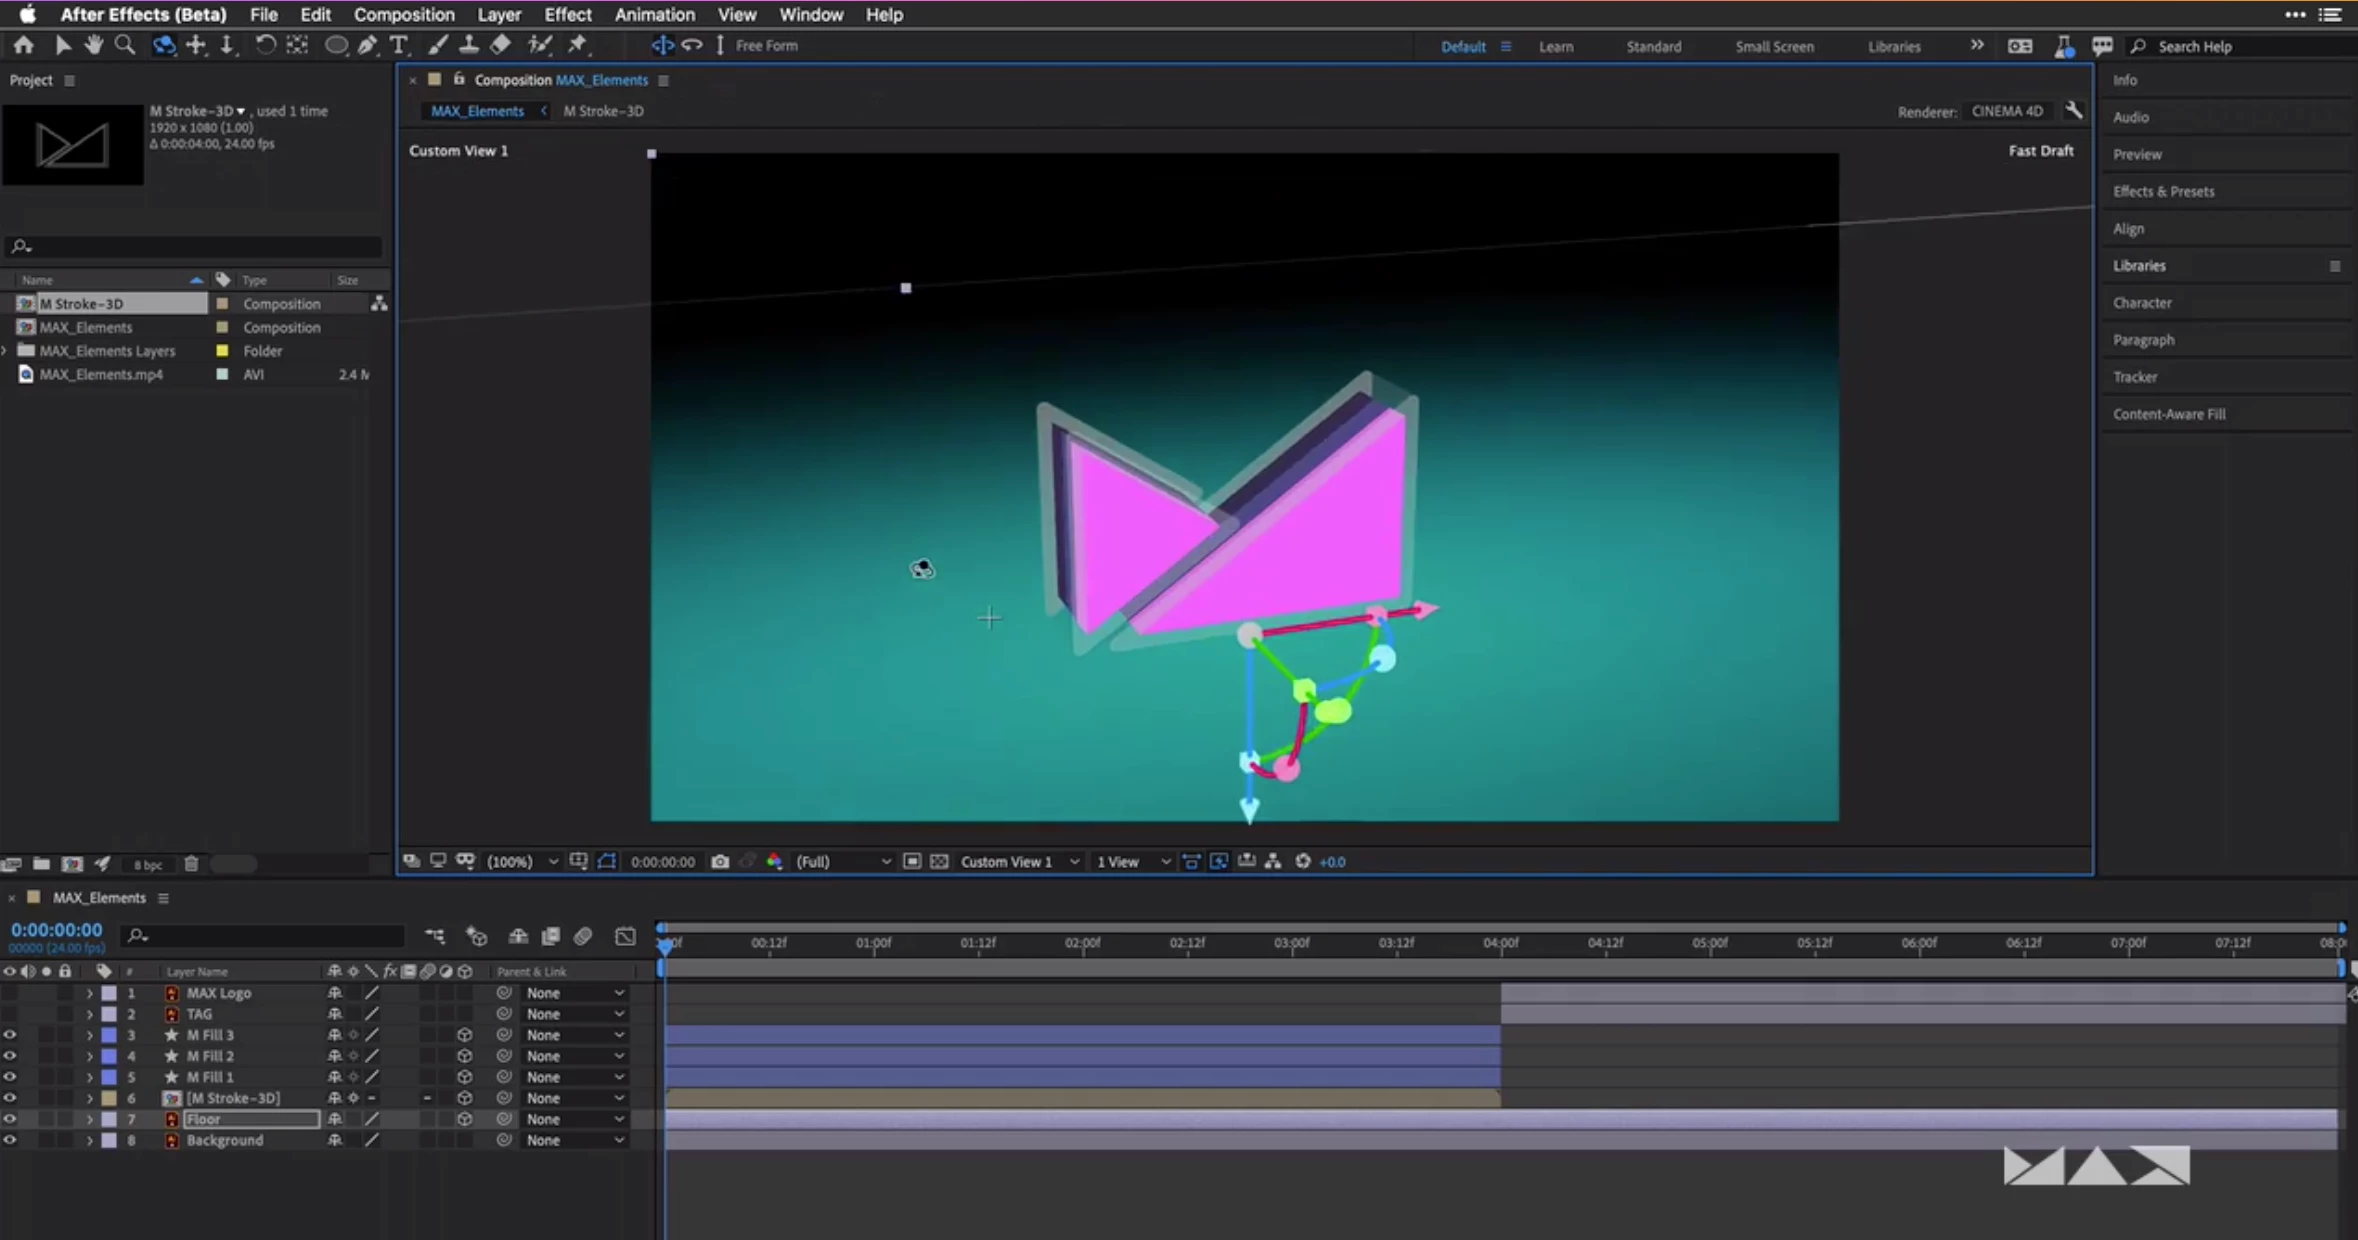Open the Effects & Presets panel
Image resolution: width=2358 pixels, height=1240 pixels.
pos(2163,191)
